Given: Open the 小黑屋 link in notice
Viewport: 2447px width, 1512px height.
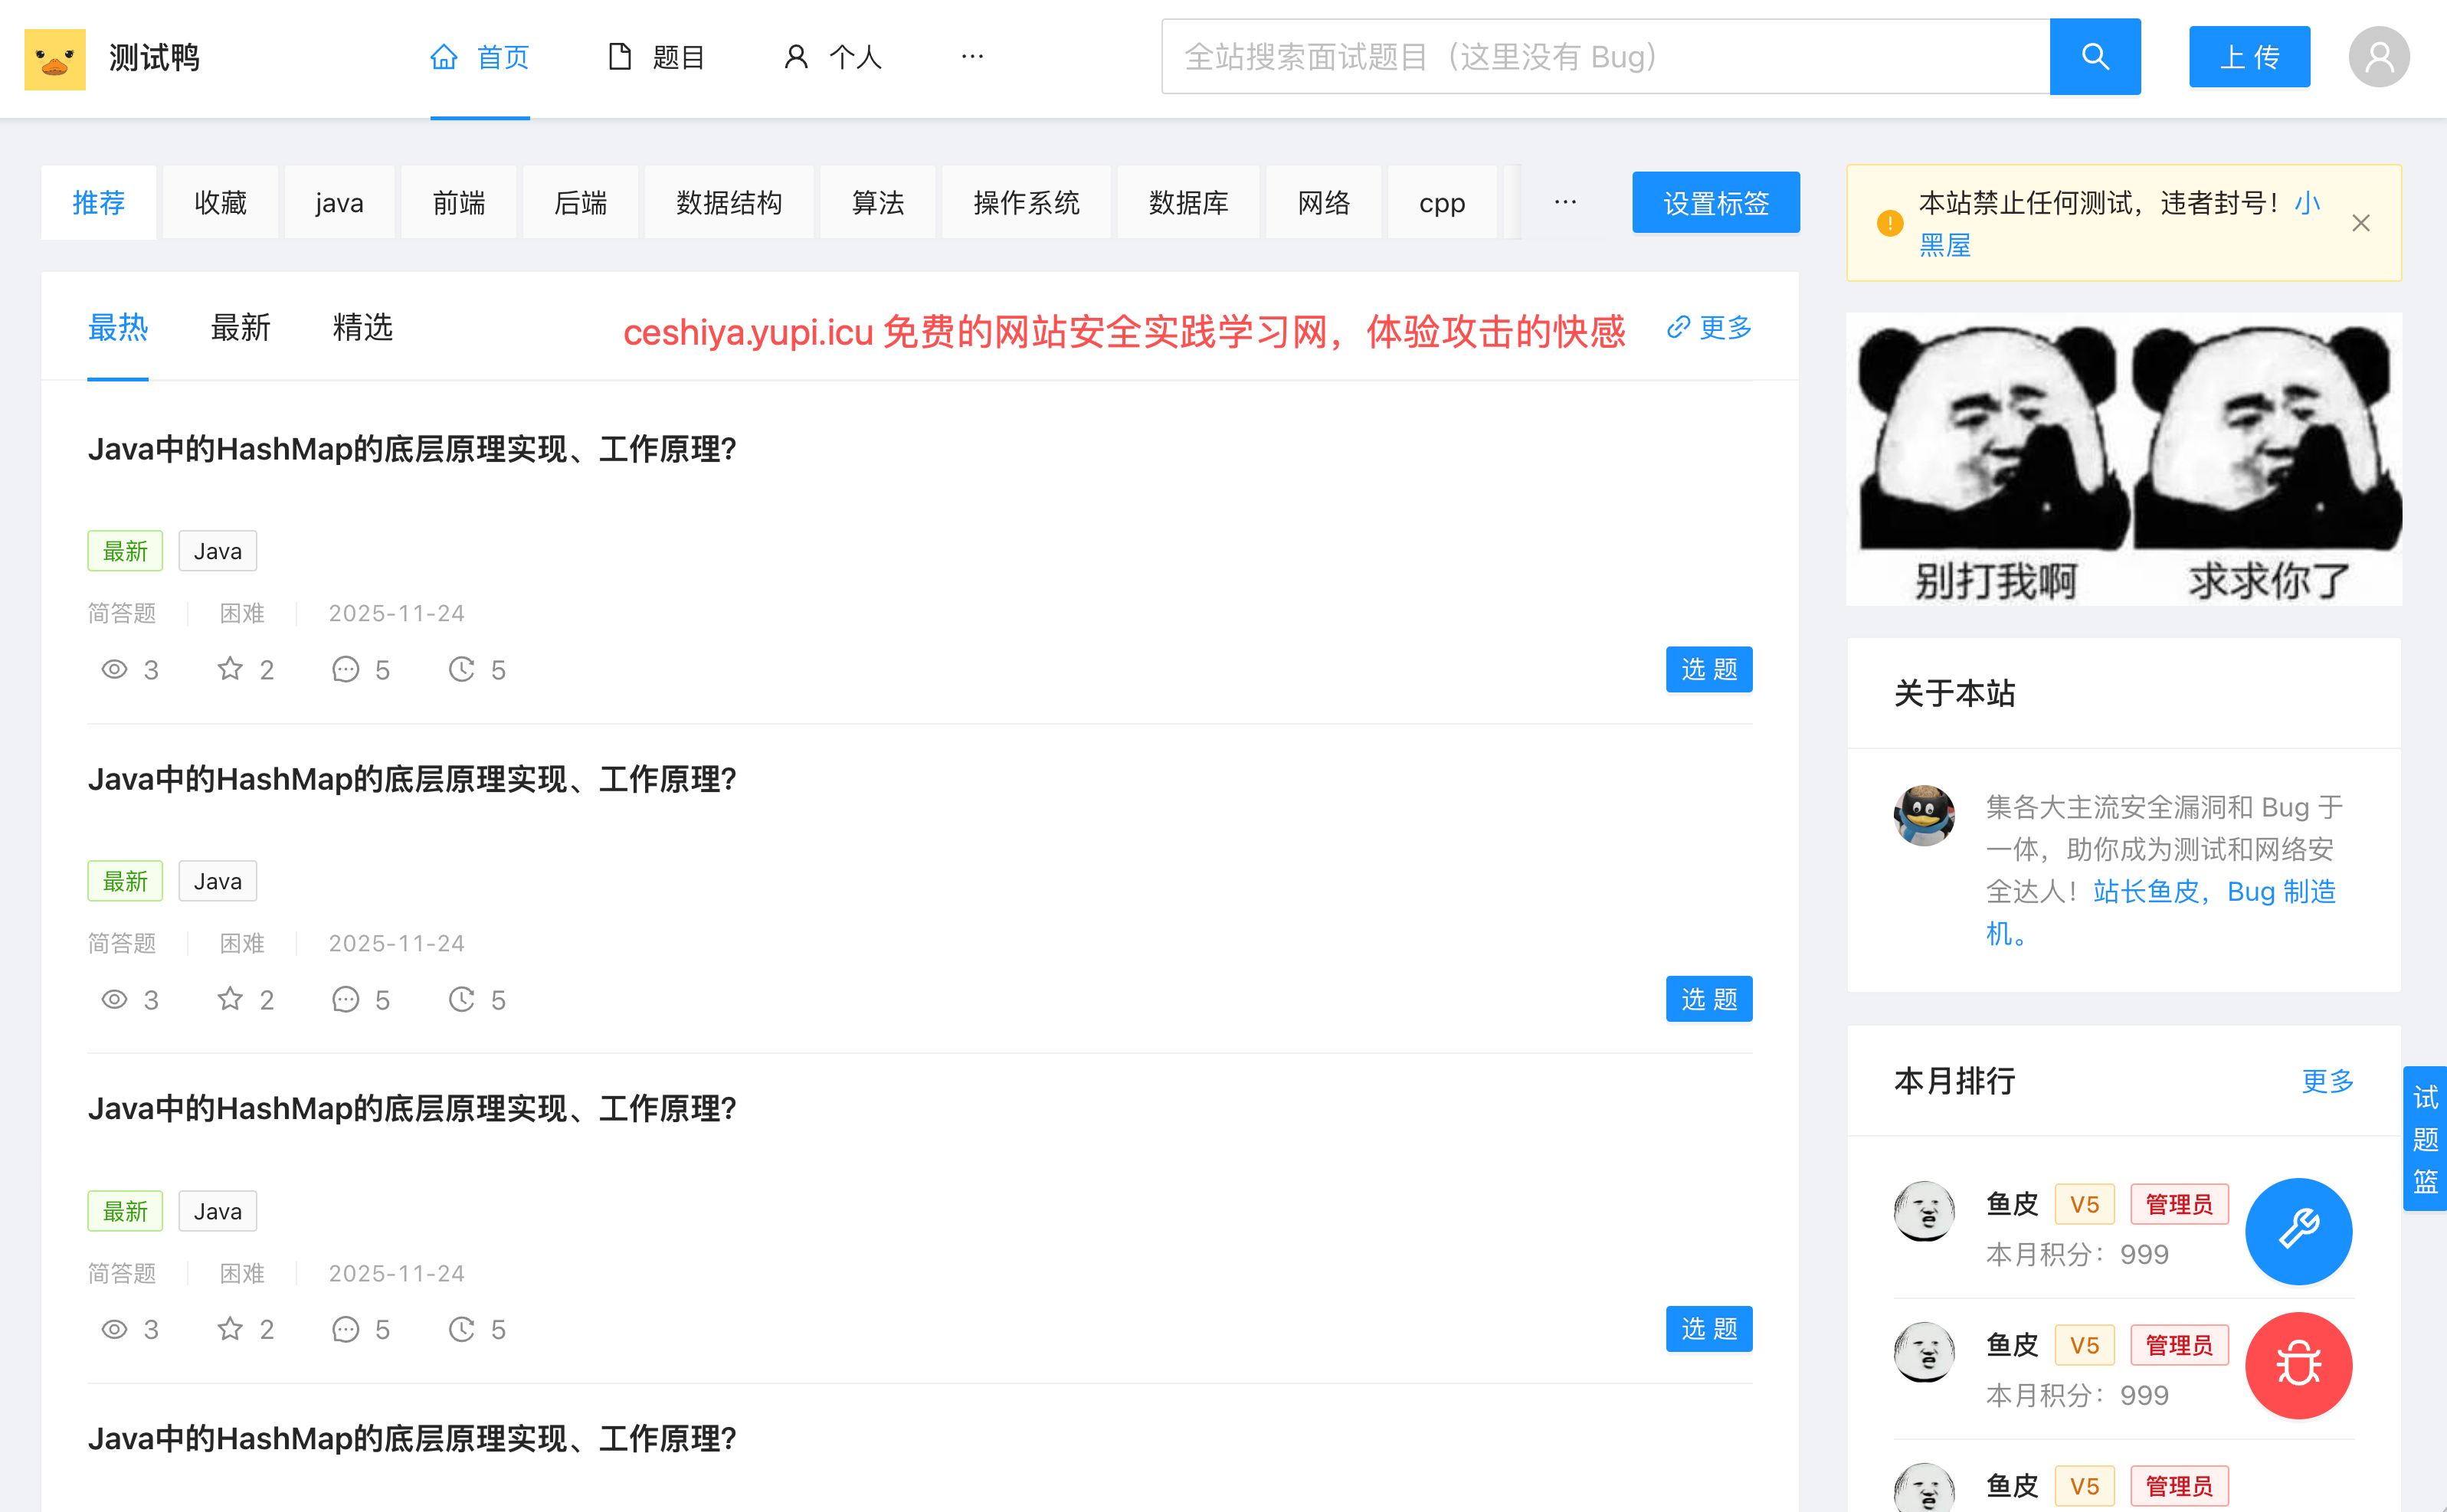Looking at the screenshot, I should coord(1944,245).
